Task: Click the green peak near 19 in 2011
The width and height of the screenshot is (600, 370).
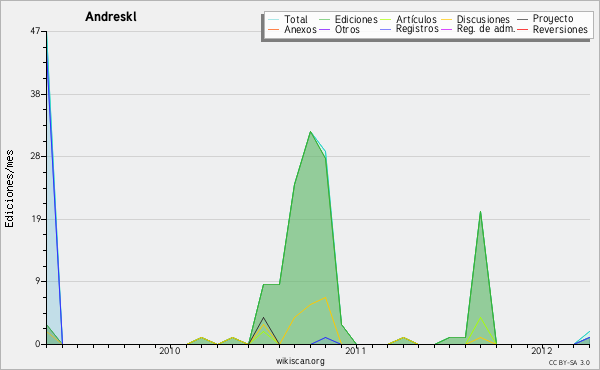Action: [480, 212]
